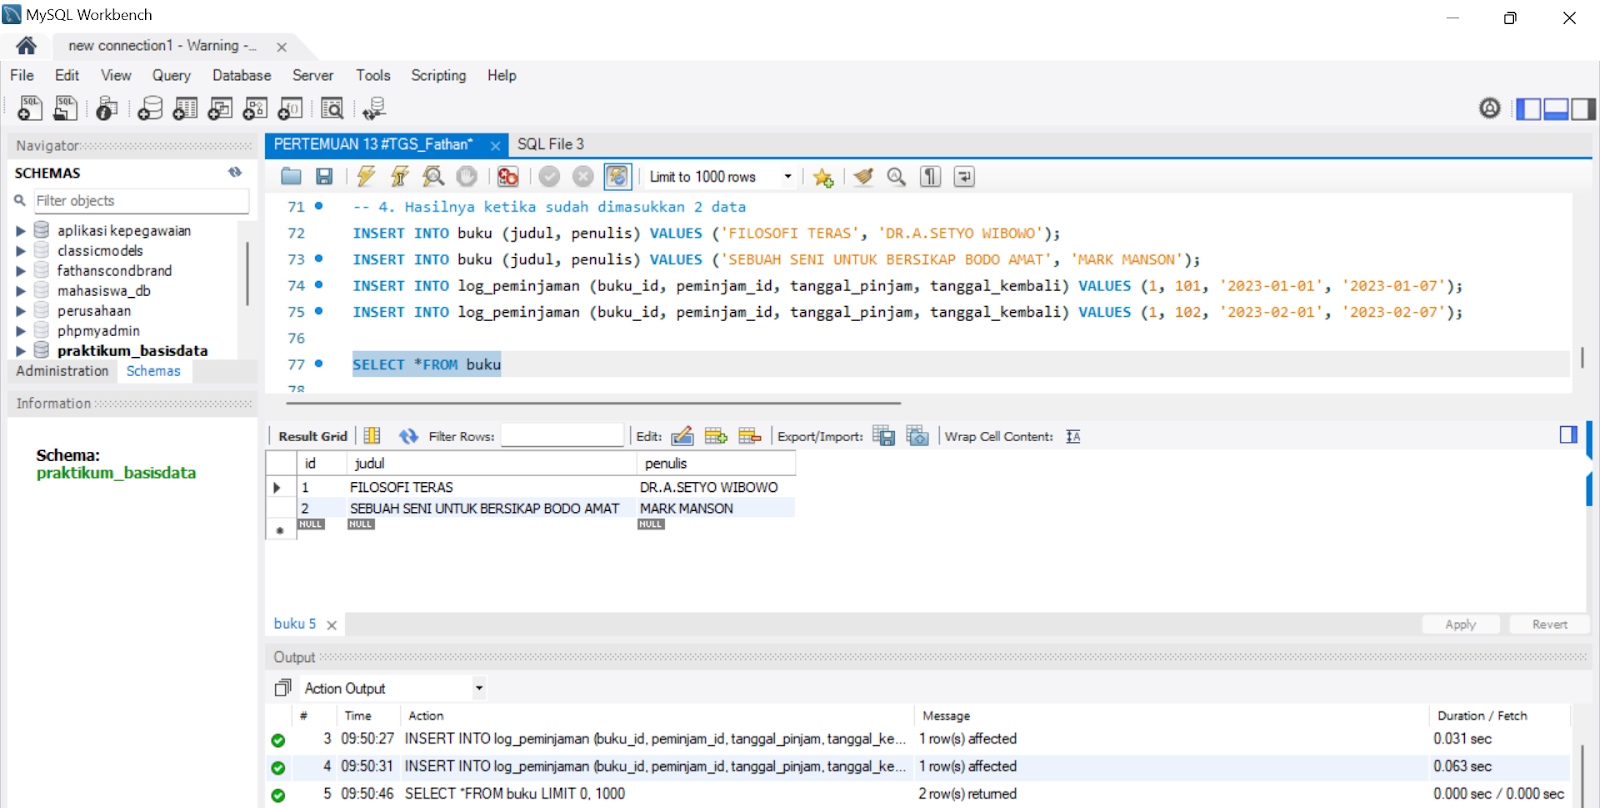This screenshot has width=1600, height=808.
Task: Toggle the right sidebar panel
Action: pos(1583,108)
